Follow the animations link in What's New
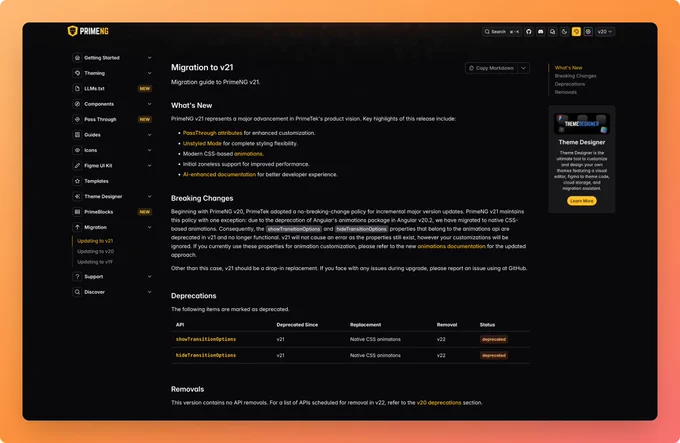The height and width of the screenshot is (443, 680). (248, 154)
